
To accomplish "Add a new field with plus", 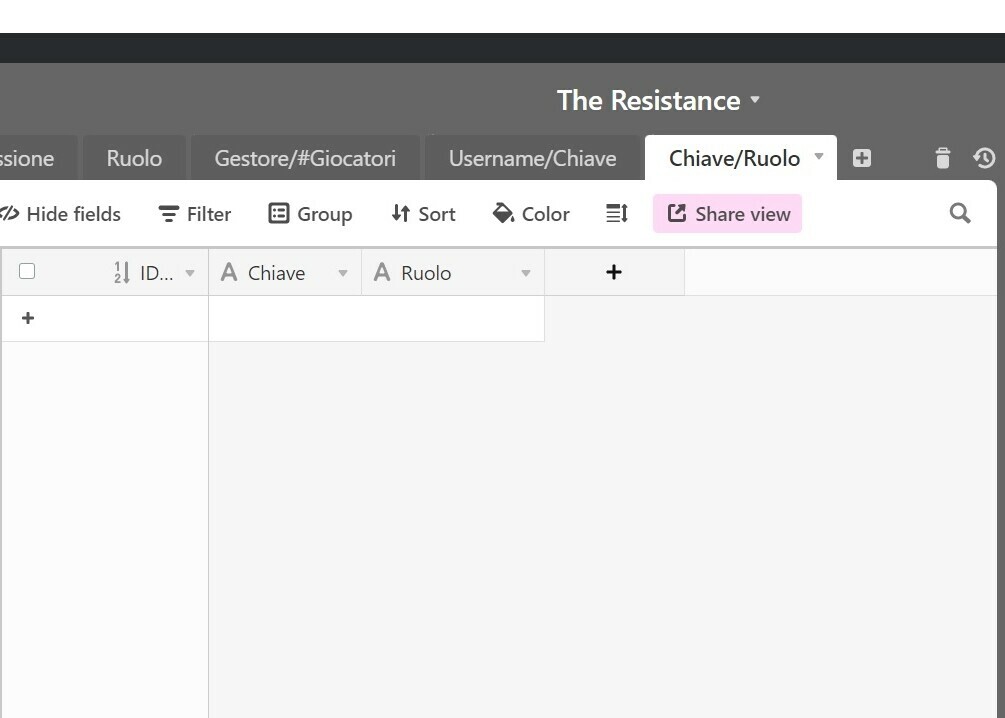I will click(614, 272).
